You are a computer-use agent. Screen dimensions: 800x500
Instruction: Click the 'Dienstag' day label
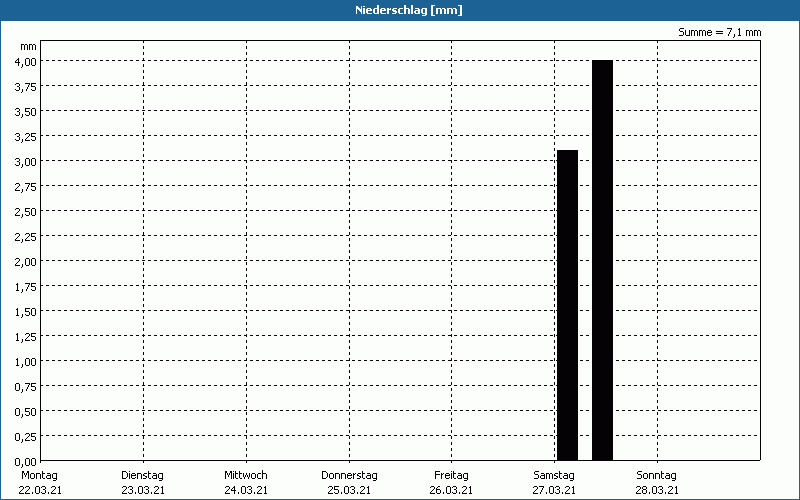click(143, 476)
